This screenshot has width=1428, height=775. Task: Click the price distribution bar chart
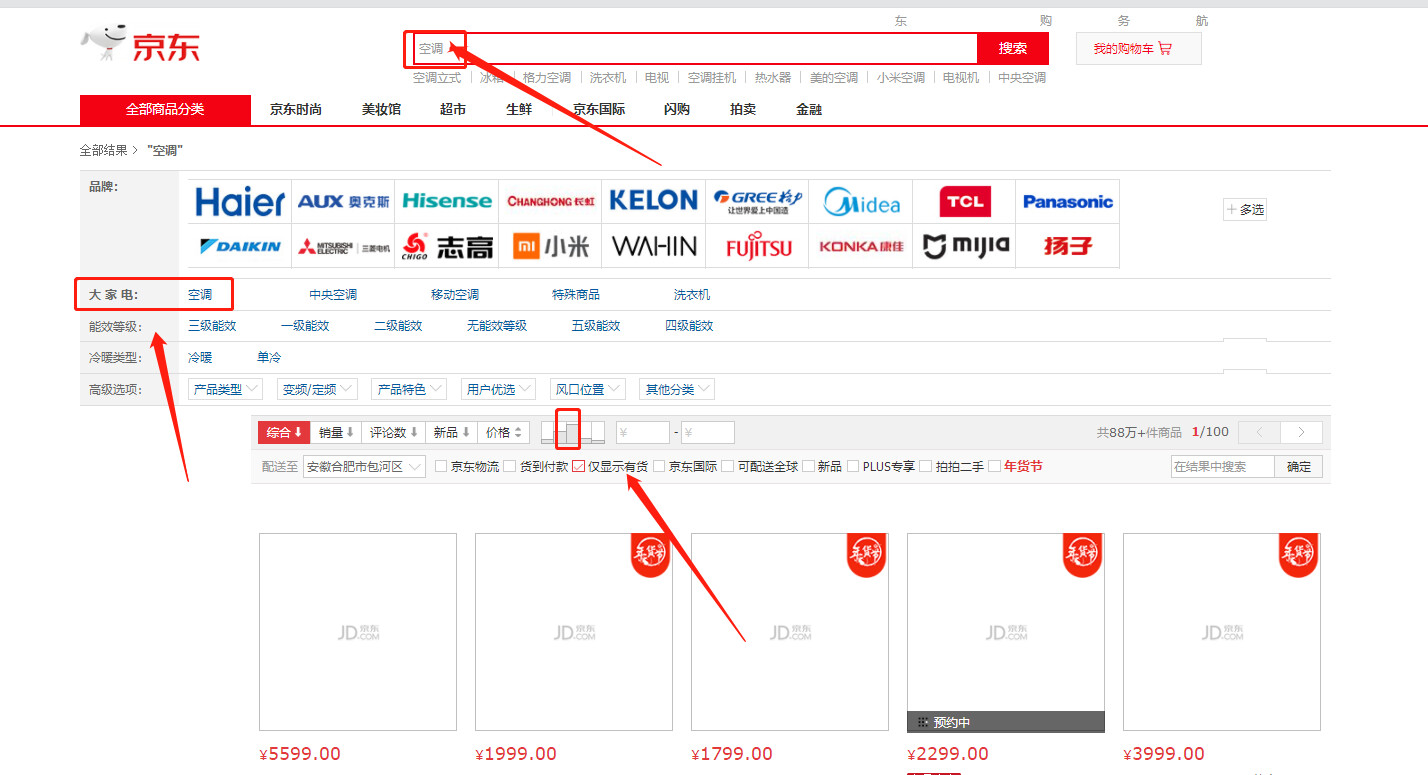pyautogui.click(x=573, y=432)
